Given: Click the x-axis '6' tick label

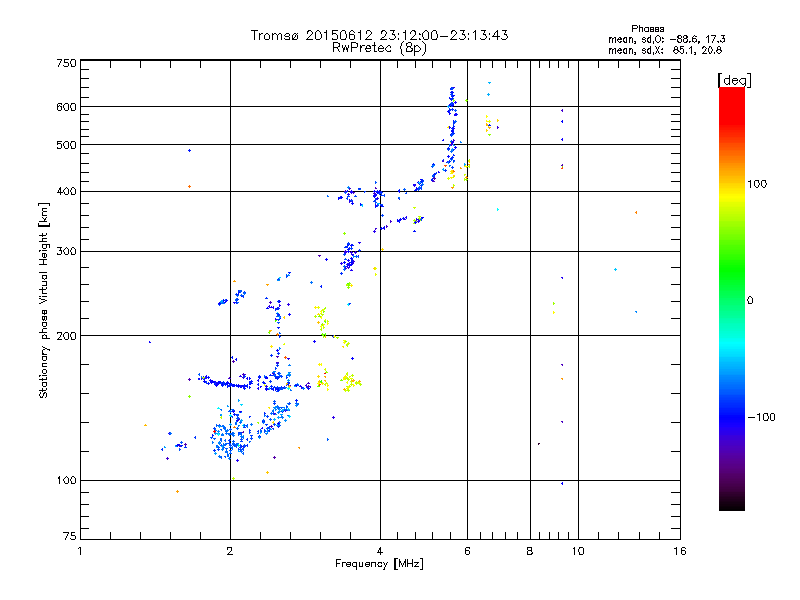Looking at the screenshot, I should click(467, 551).
